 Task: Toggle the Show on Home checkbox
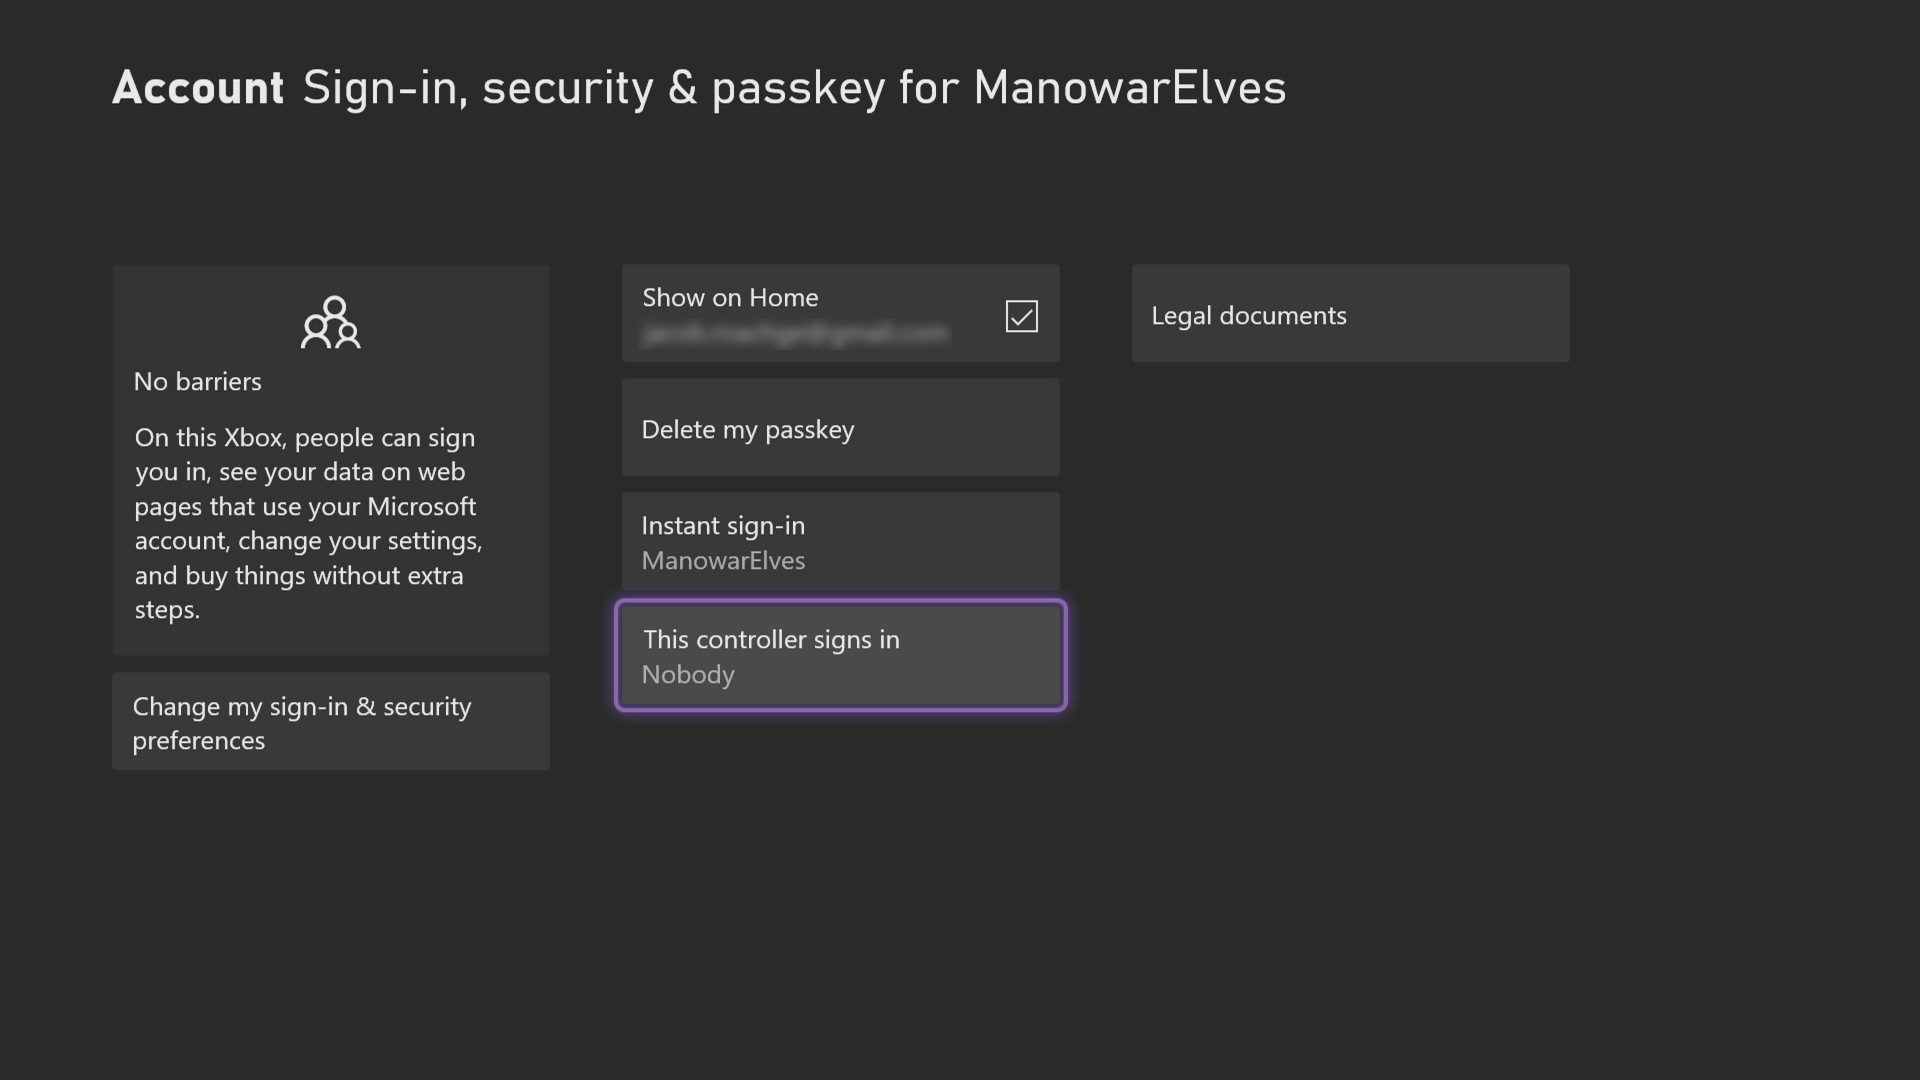click(x=1021, y=316)
